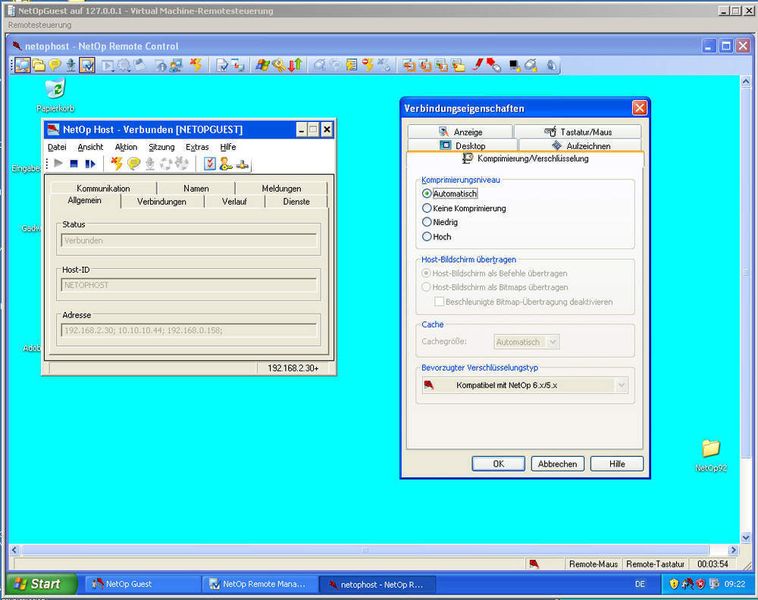
Task: Open the Remotesteuerung menu in outer window
Action: pos(40,25)
